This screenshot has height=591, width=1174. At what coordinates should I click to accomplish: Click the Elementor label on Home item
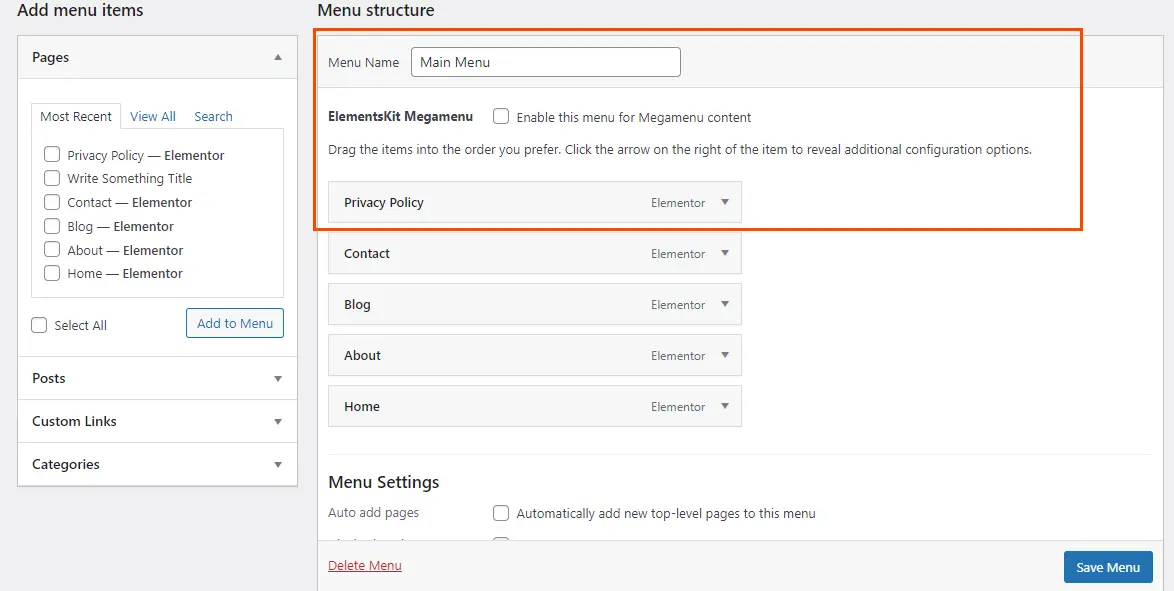coord(678,407)
